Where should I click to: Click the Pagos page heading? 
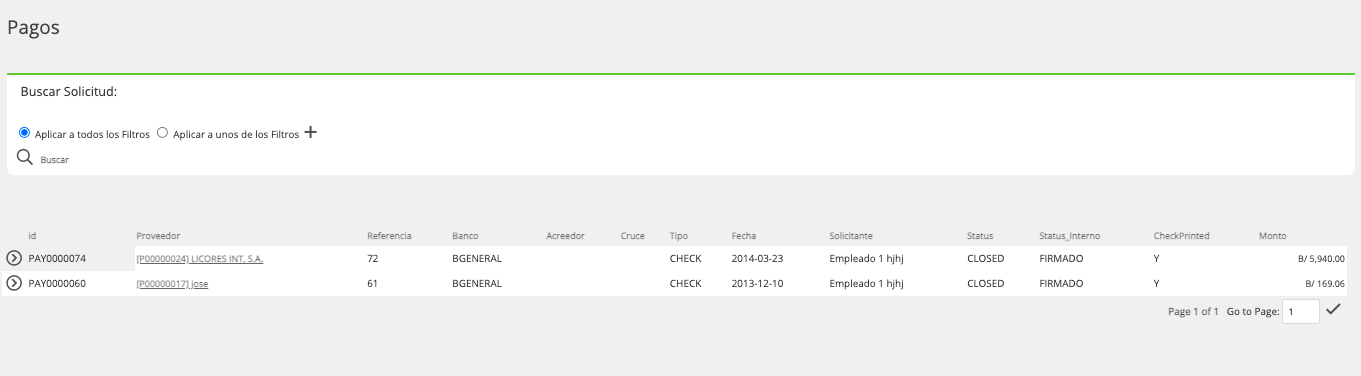pos(34,28)
